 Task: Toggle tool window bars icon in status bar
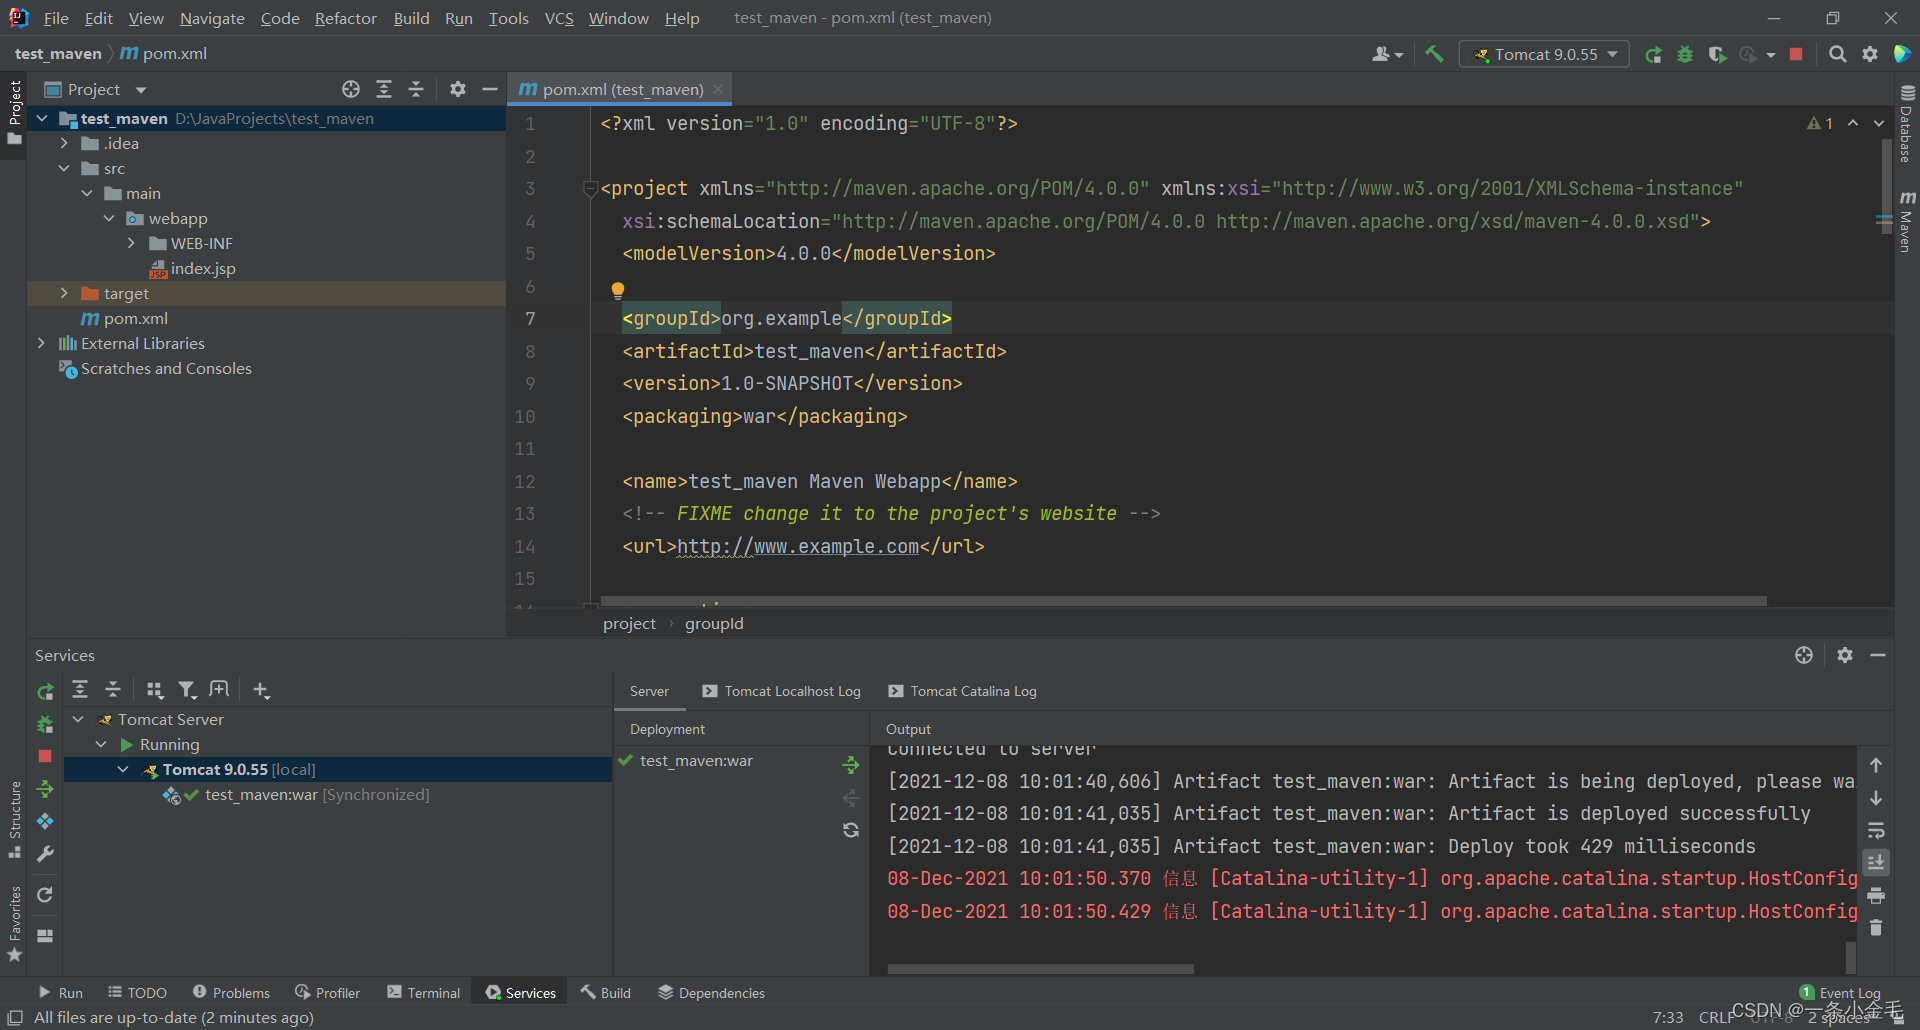pos(15,1017)
